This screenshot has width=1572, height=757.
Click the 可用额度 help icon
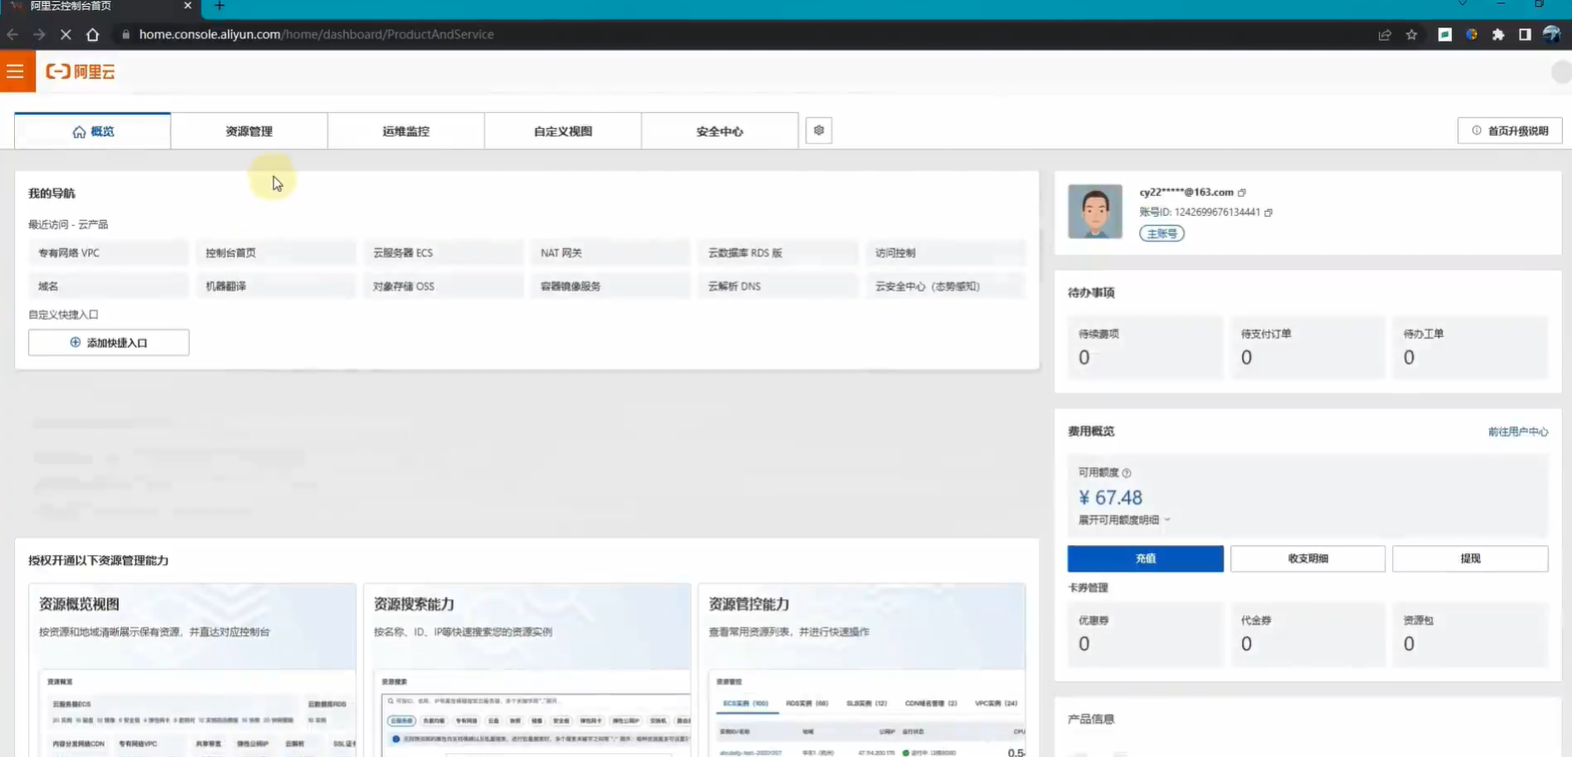(1127, 473)
